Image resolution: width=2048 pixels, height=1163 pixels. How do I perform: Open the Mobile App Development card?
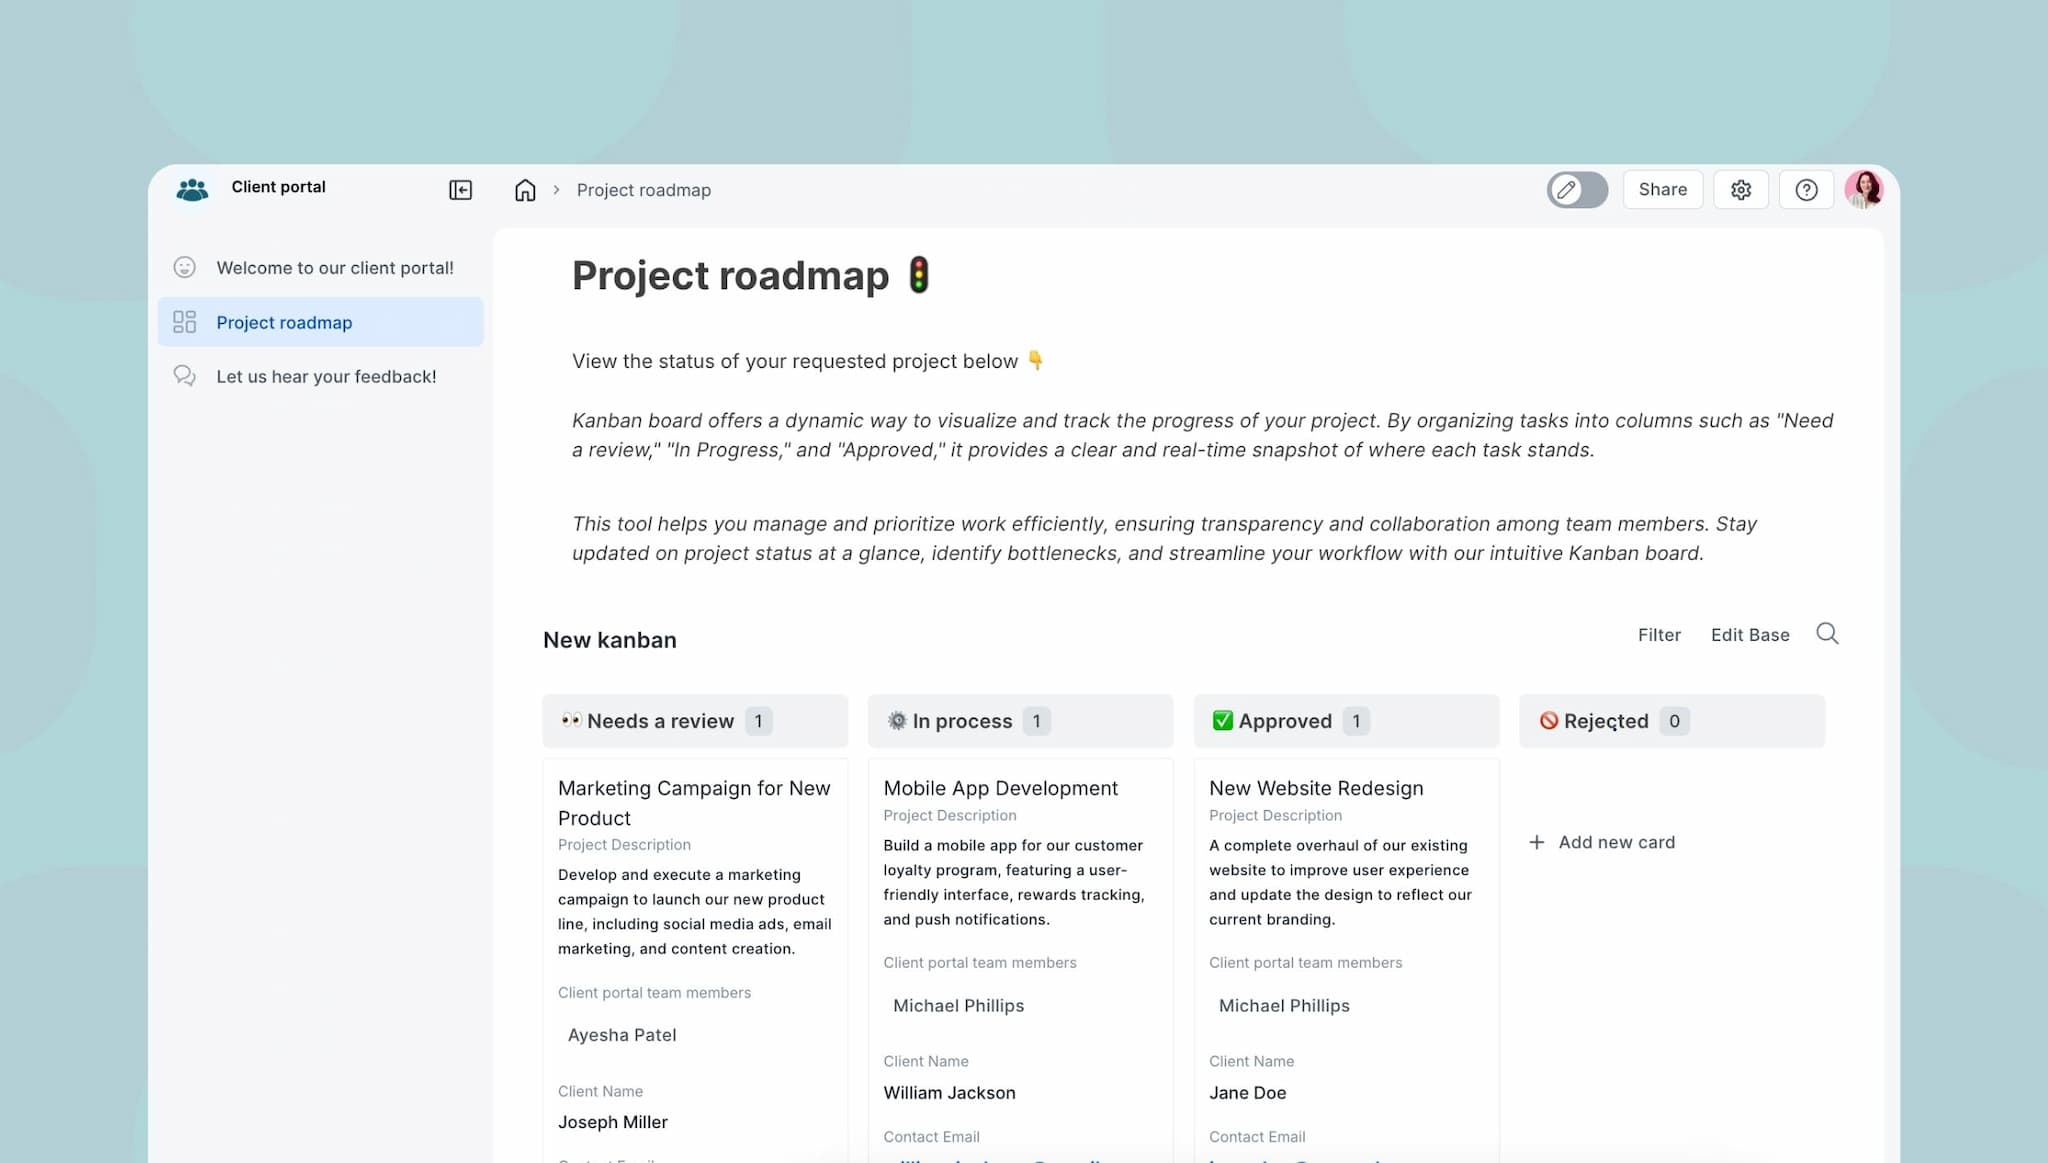click(x=1000, y=788)
